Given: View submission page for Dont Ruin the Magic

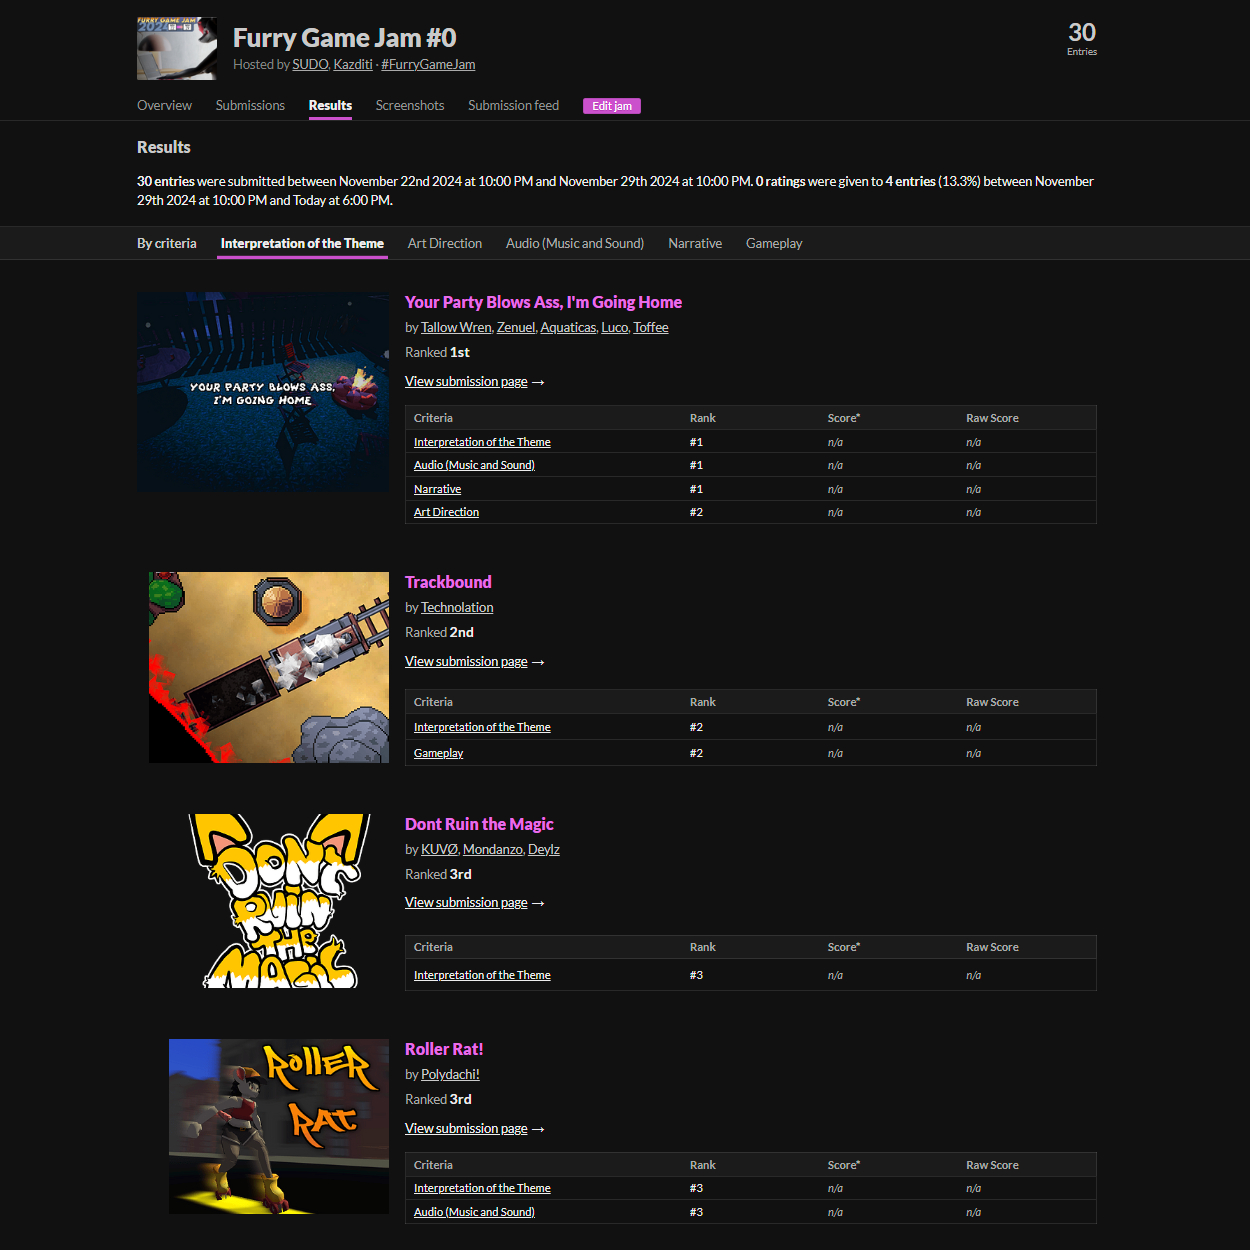Looking at the screenshot, I should 466,902.
